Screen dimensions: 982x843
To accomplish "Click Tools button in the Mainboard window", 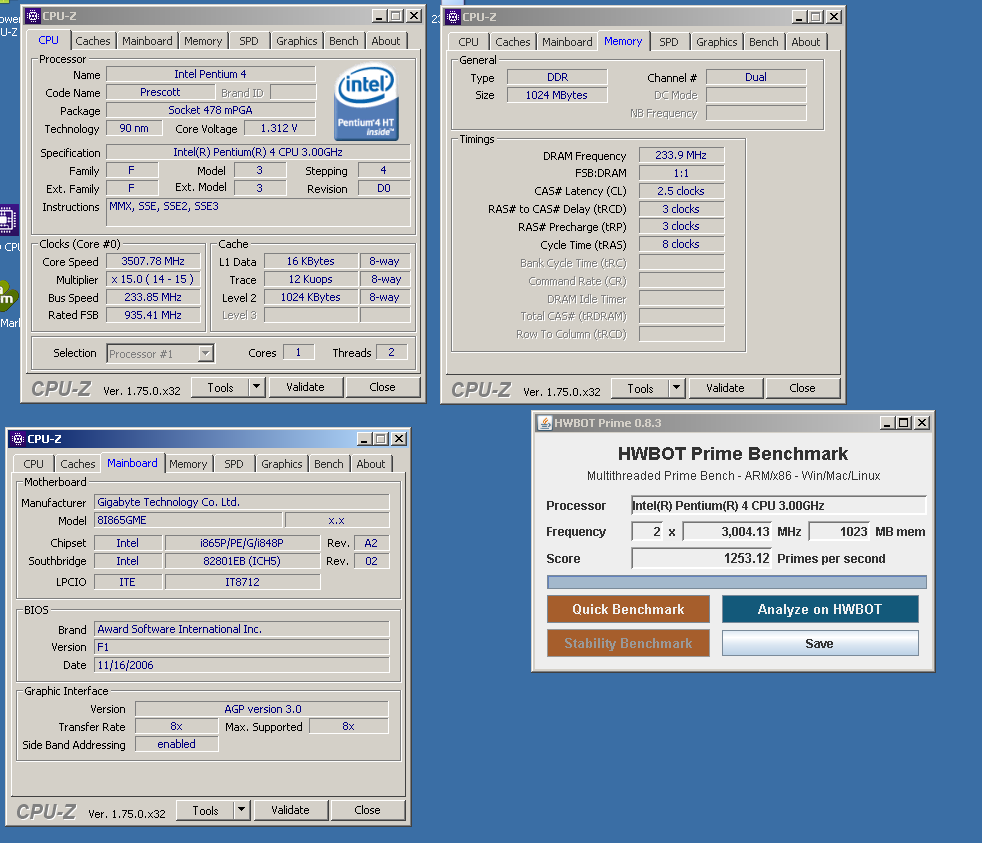I will [x=205, y=810].
